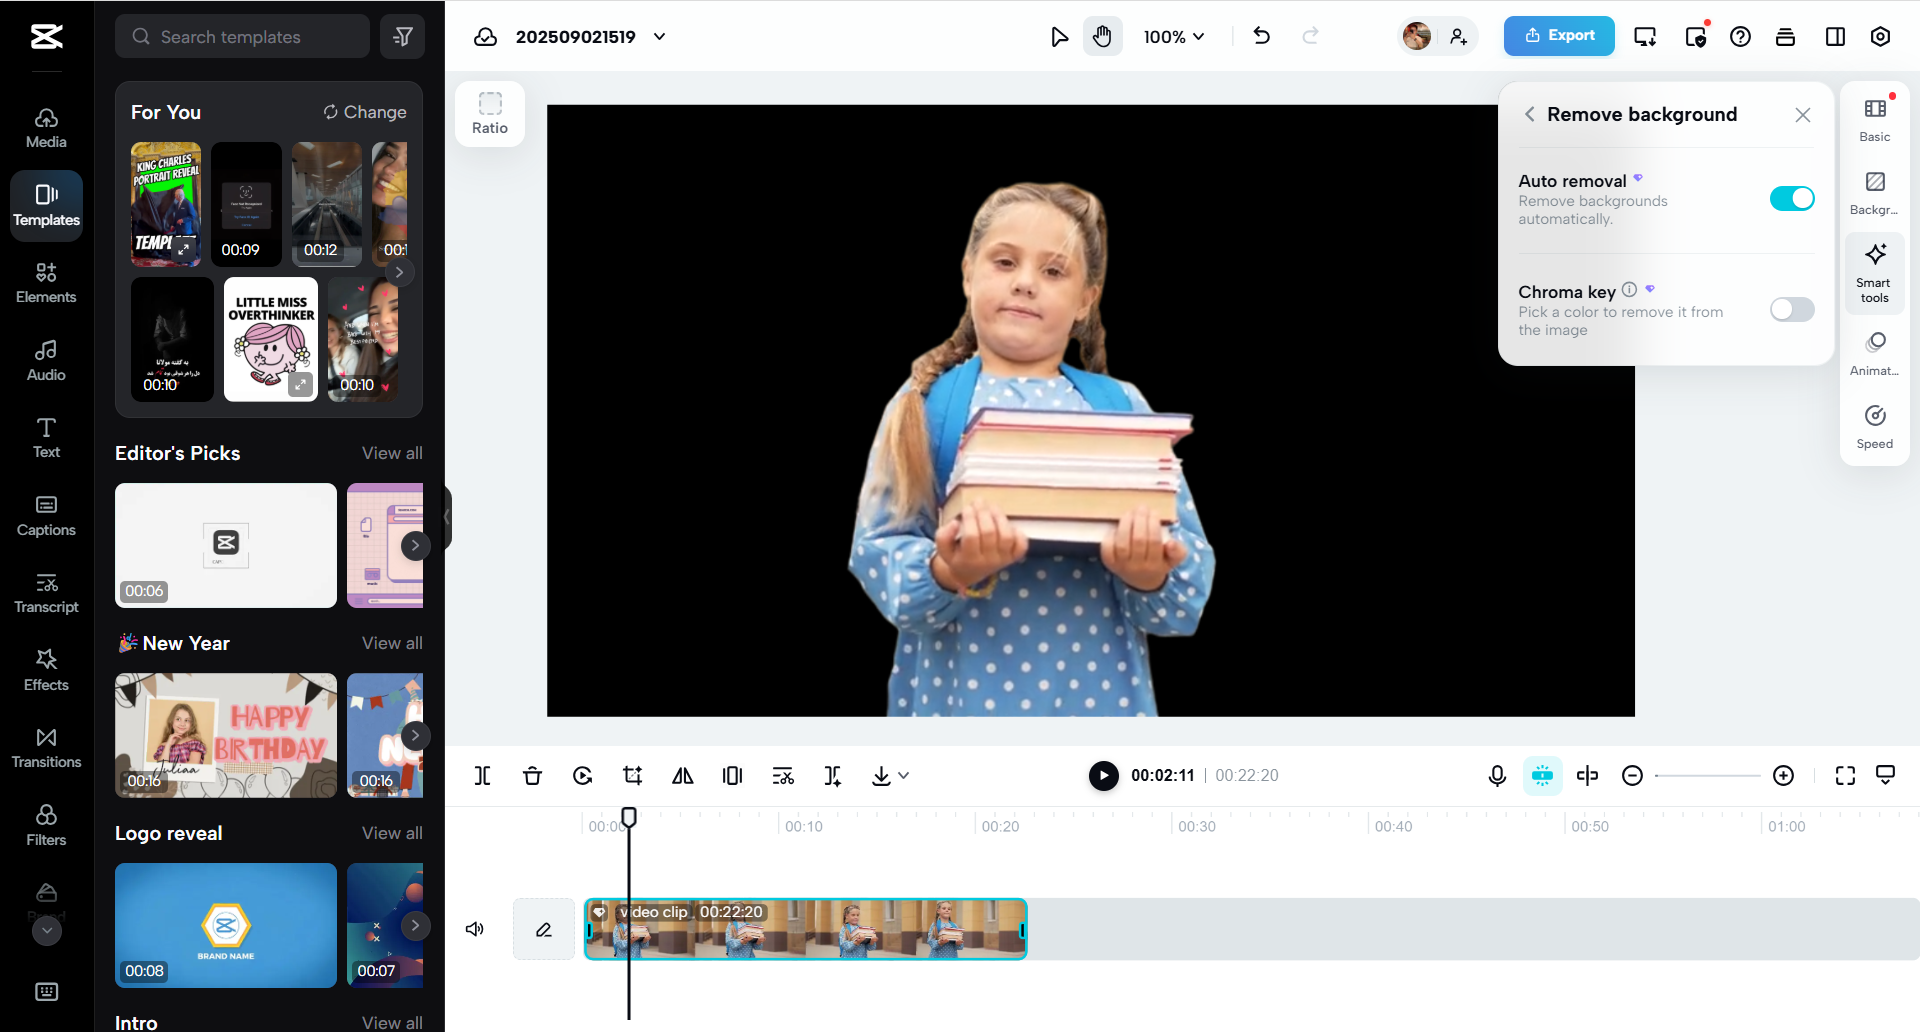
Task: Click the track edit pencil button
Action: point(544,929)
